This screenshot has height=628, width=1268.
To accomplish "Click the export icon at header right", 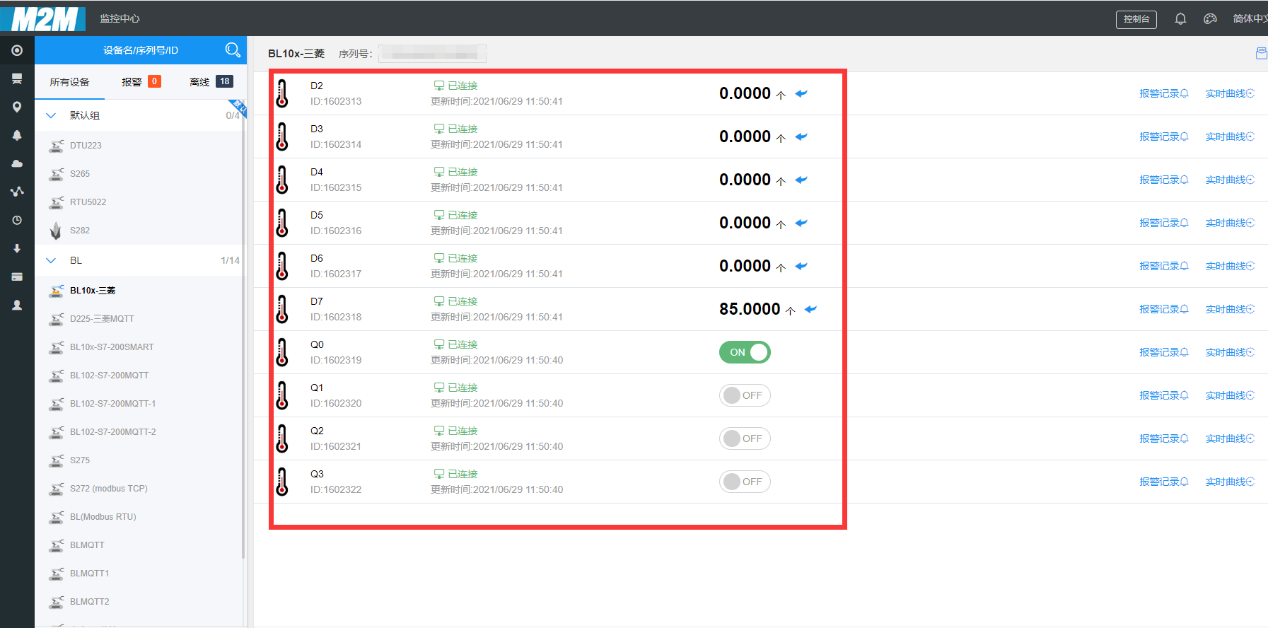I will click(x=1261, y=53).
